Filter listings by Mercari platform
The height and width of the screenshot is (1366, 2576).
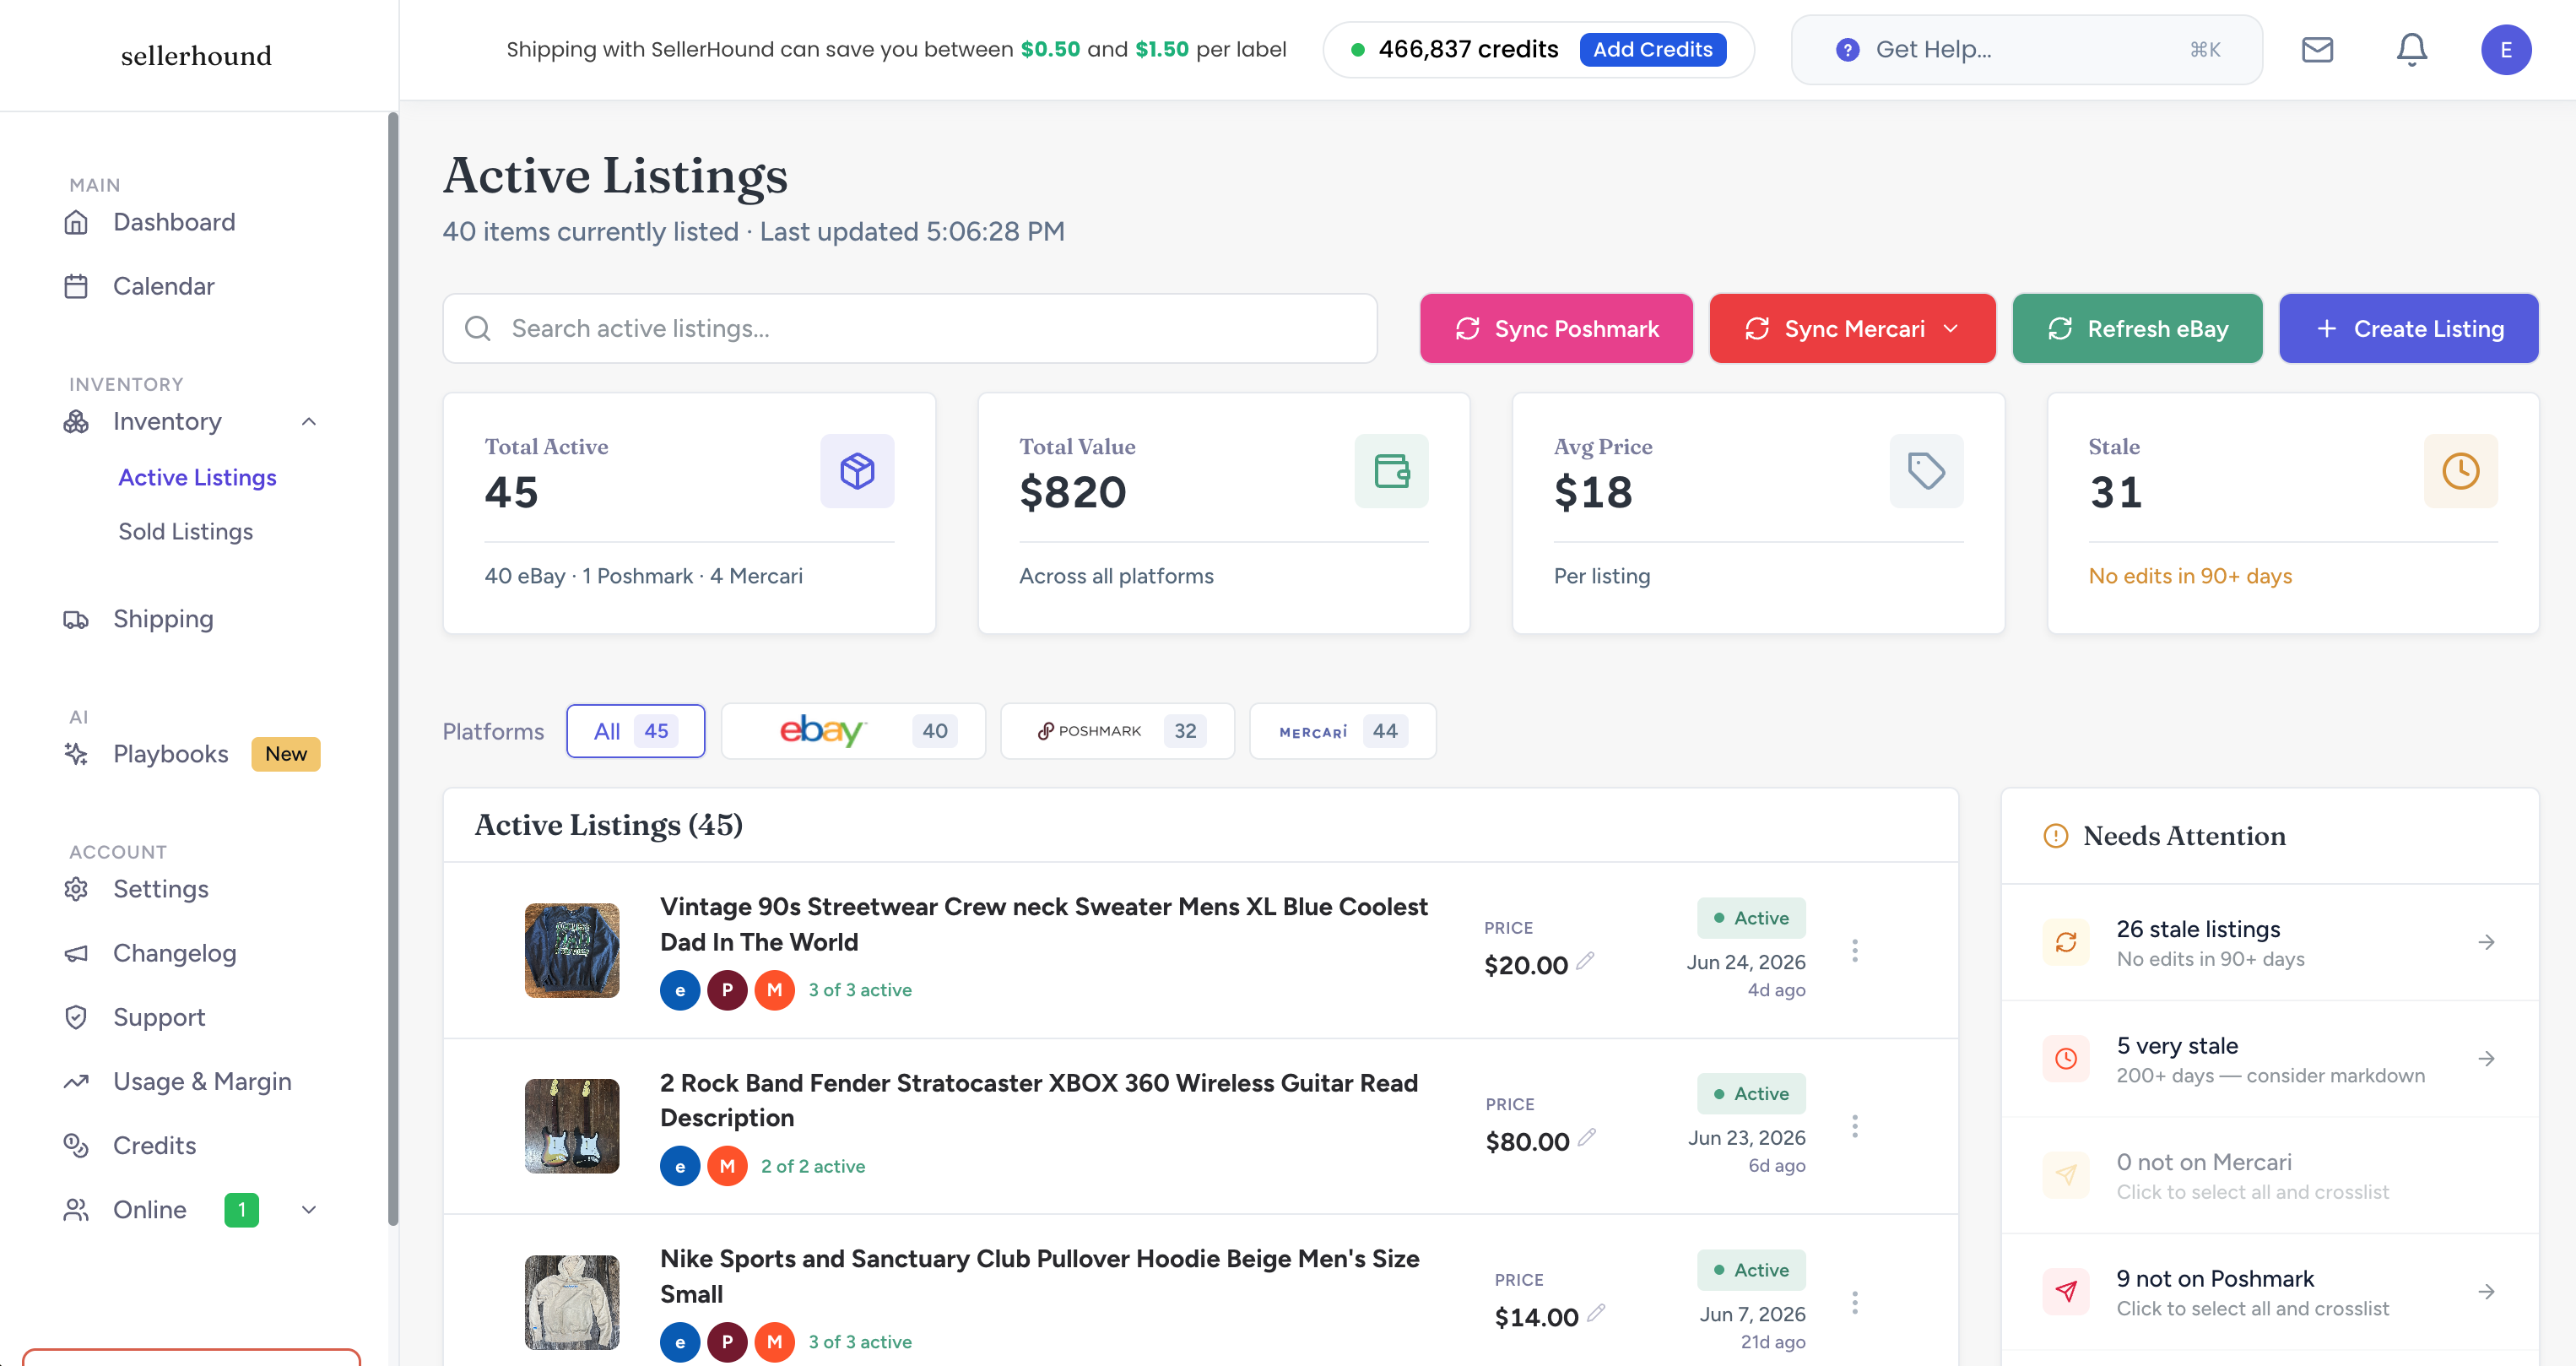point(1343,731)
